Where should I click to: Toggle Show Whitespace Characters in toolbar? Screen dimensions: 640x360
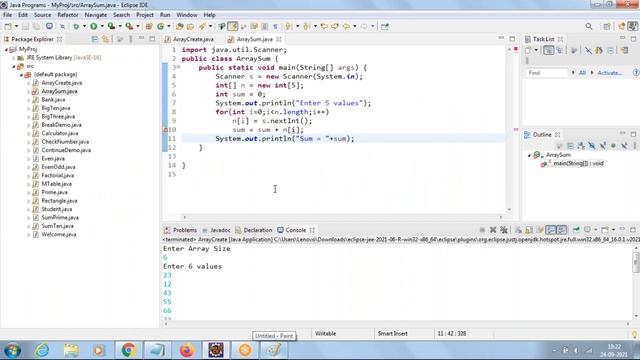276,27
